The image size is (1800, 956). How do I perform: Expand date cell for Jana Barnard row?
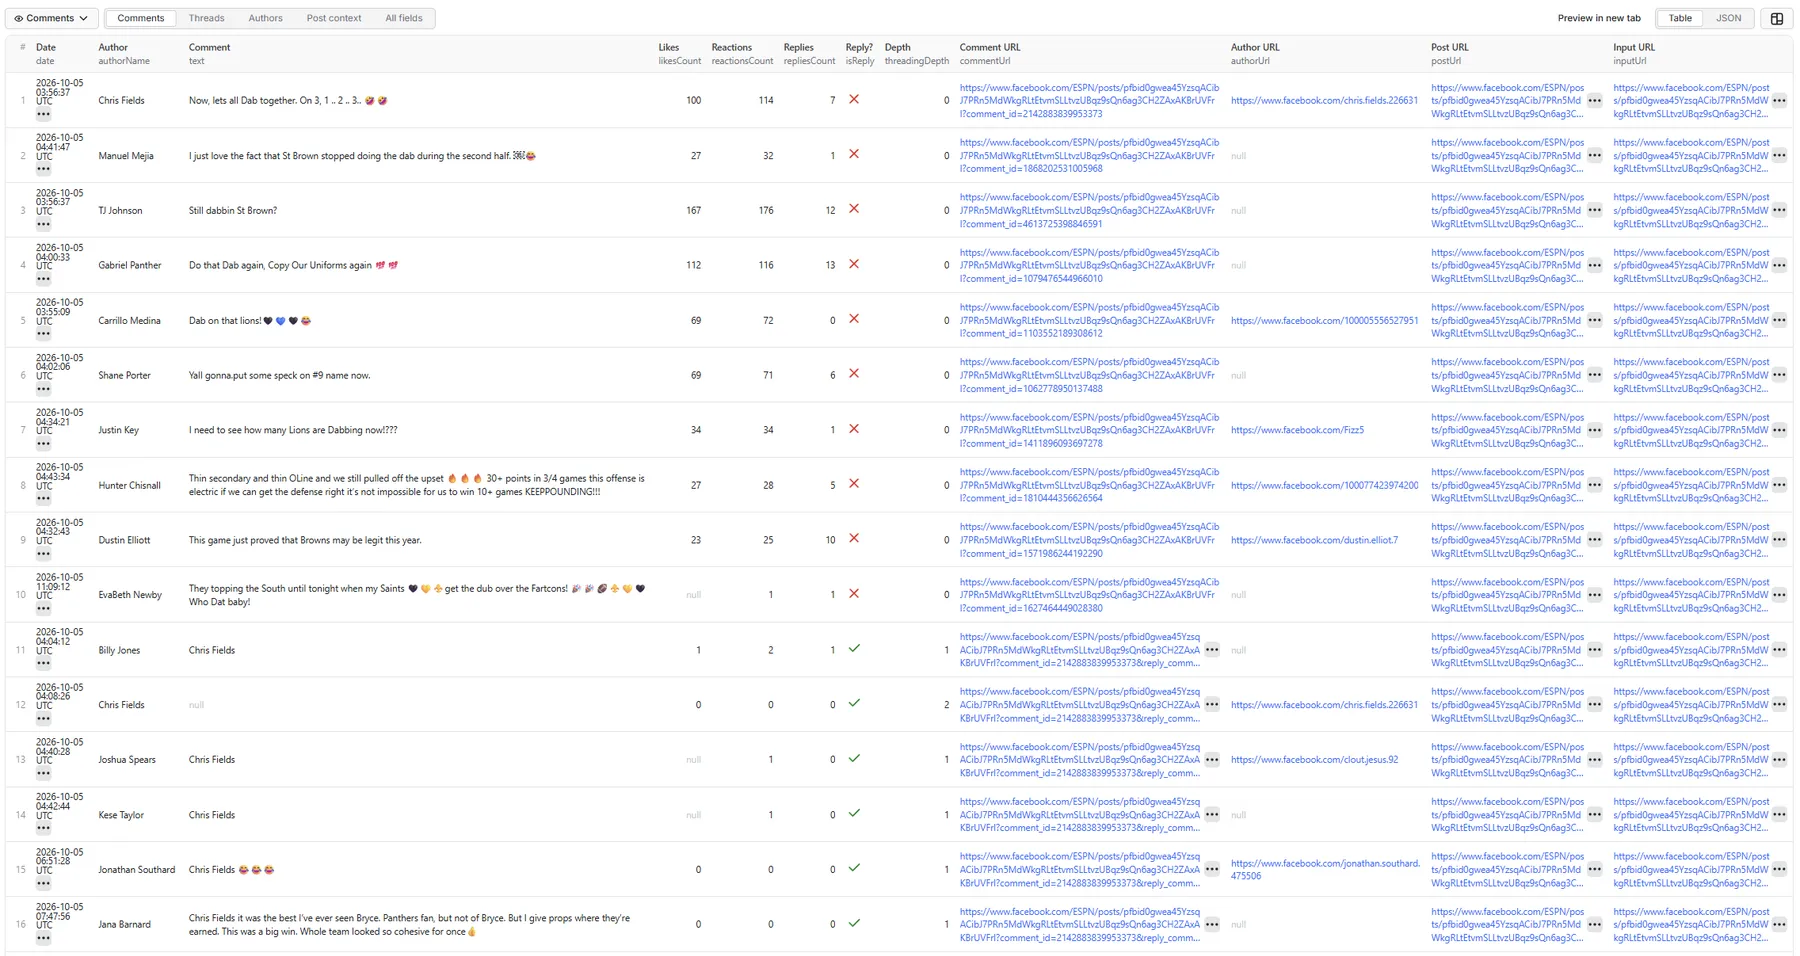tap(43, 938)
